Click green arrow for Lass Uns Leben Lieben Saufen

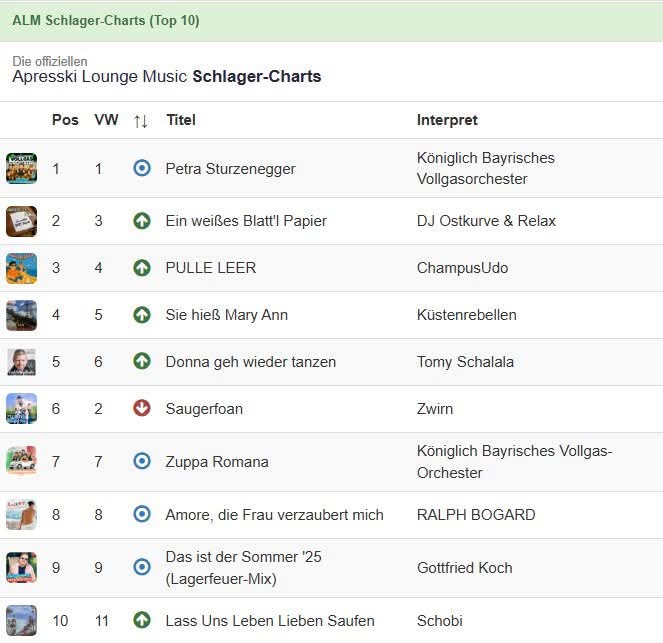[x=142, y=620]
